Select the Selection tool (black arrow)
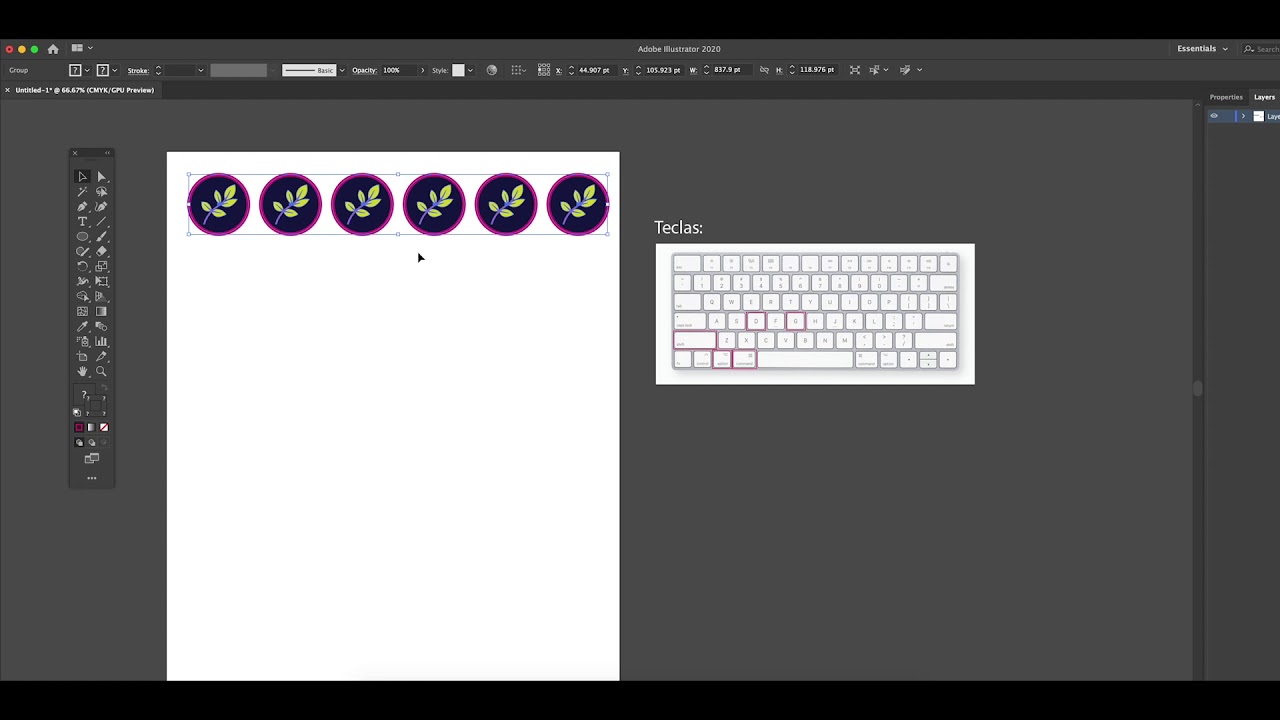The image size is (1280, 720). click(x=82, y=176)
